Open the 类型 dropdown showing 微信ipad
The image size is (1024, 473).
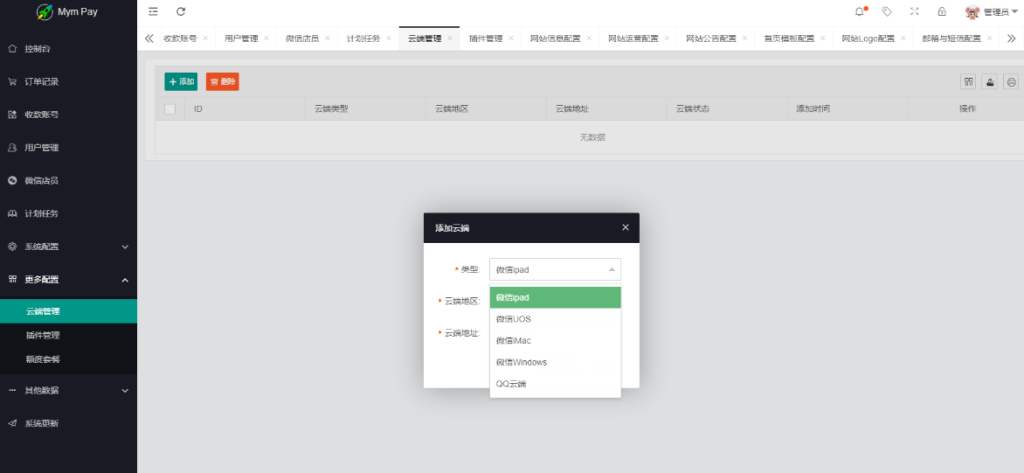click(555, 269)
